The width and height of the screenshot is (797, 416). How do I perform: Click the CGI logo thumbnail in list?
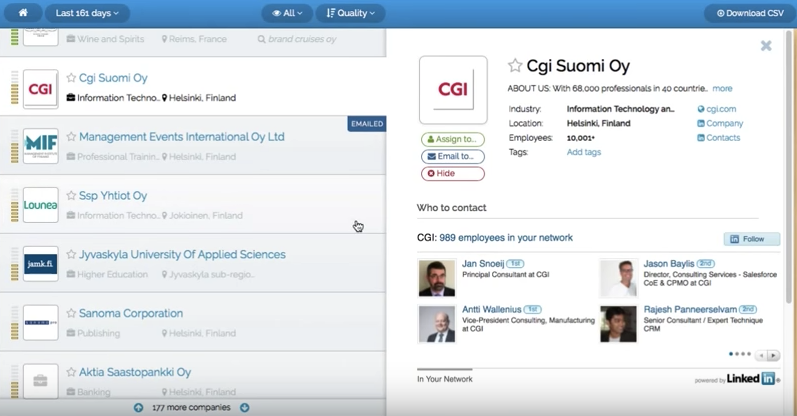41,89
